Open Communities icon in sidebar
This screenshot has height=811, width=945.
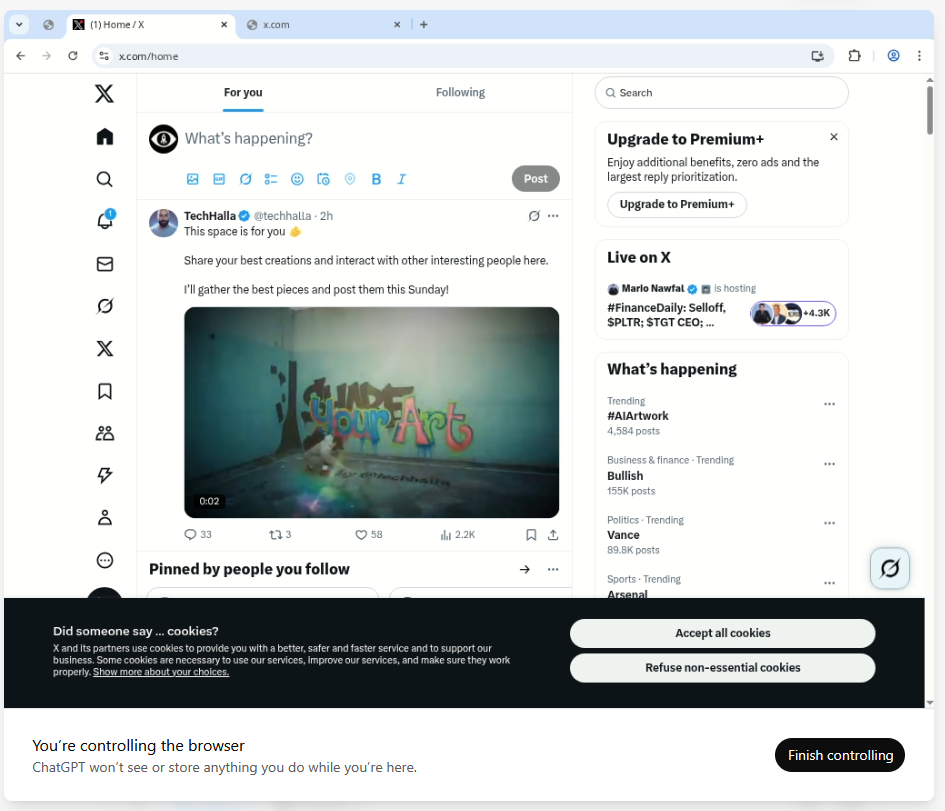coord(105,433)
